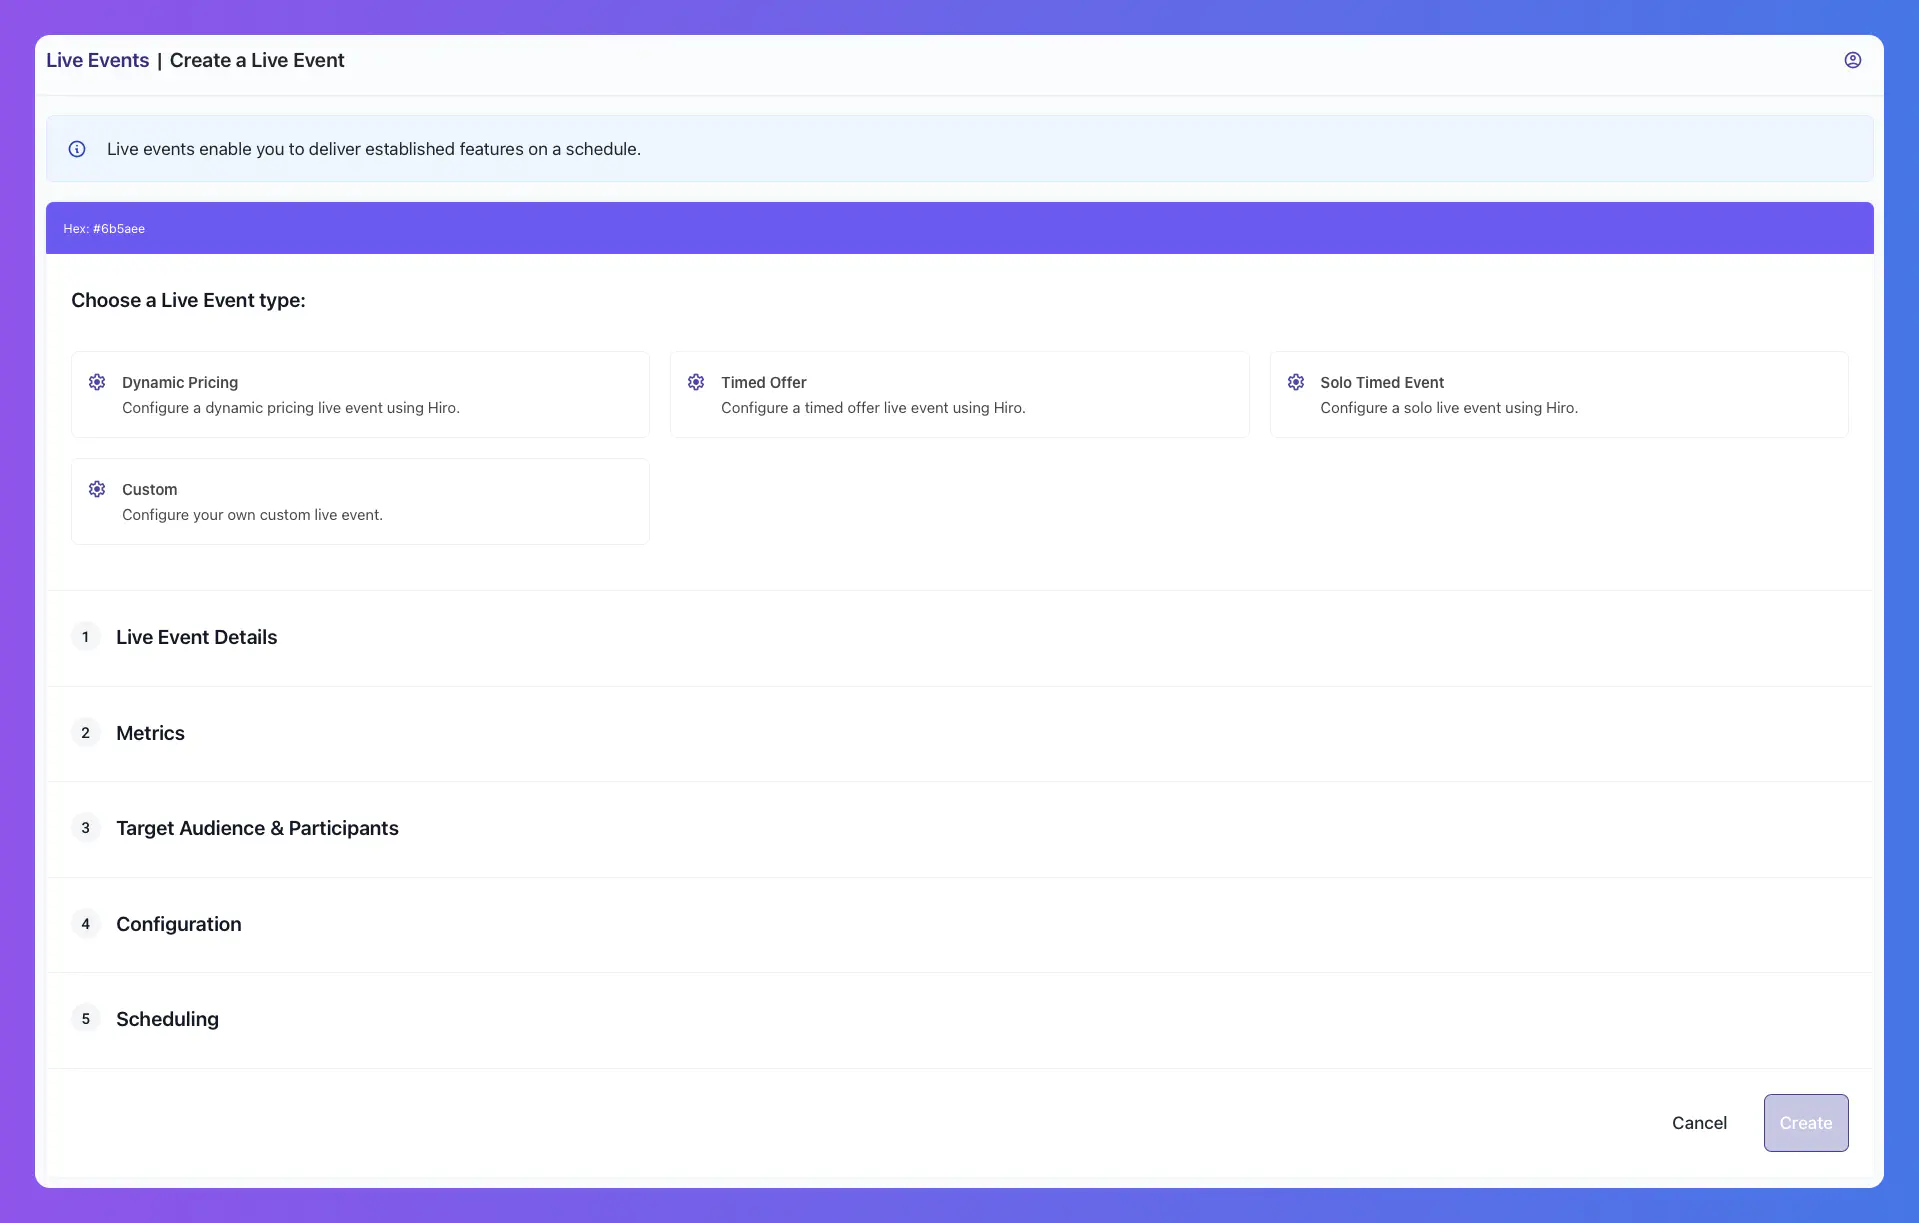Click step number 1 badge
This screenshot has height=1223, width=1919.
pos(85,637)
